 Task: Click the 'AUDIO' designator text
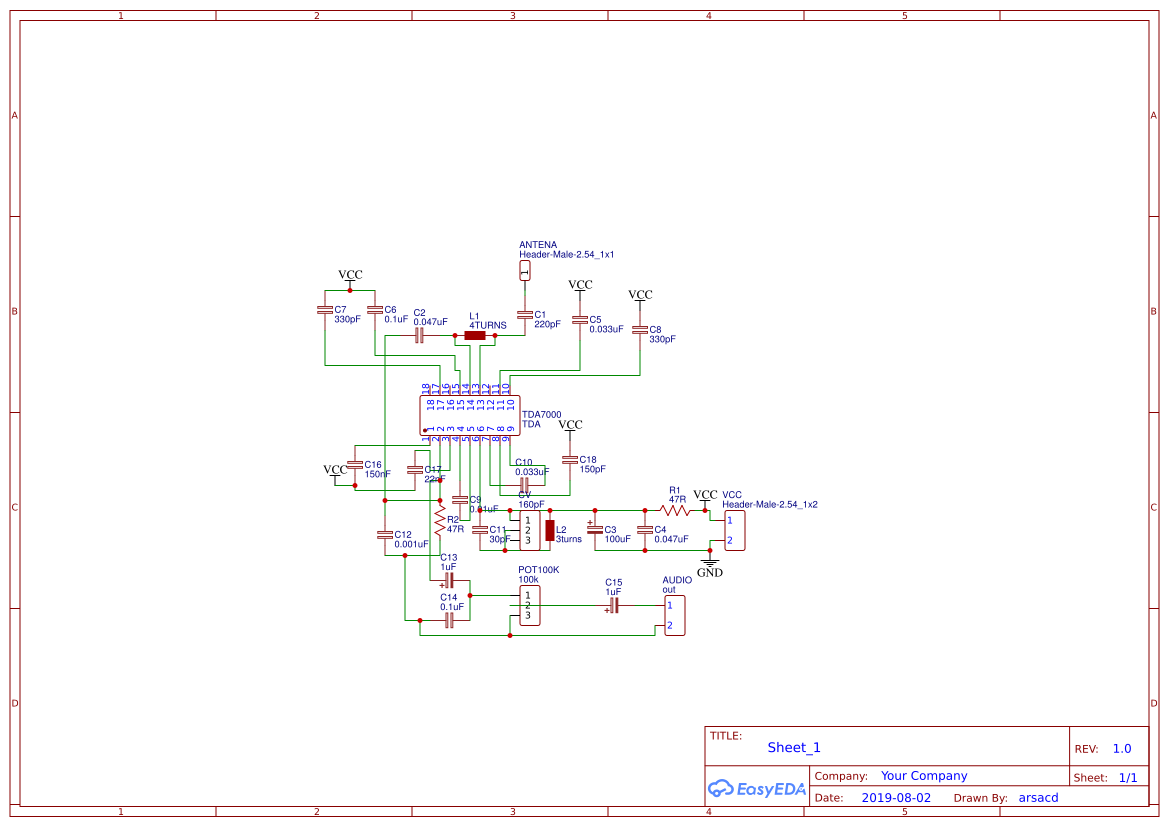click(x=677, y=579)
